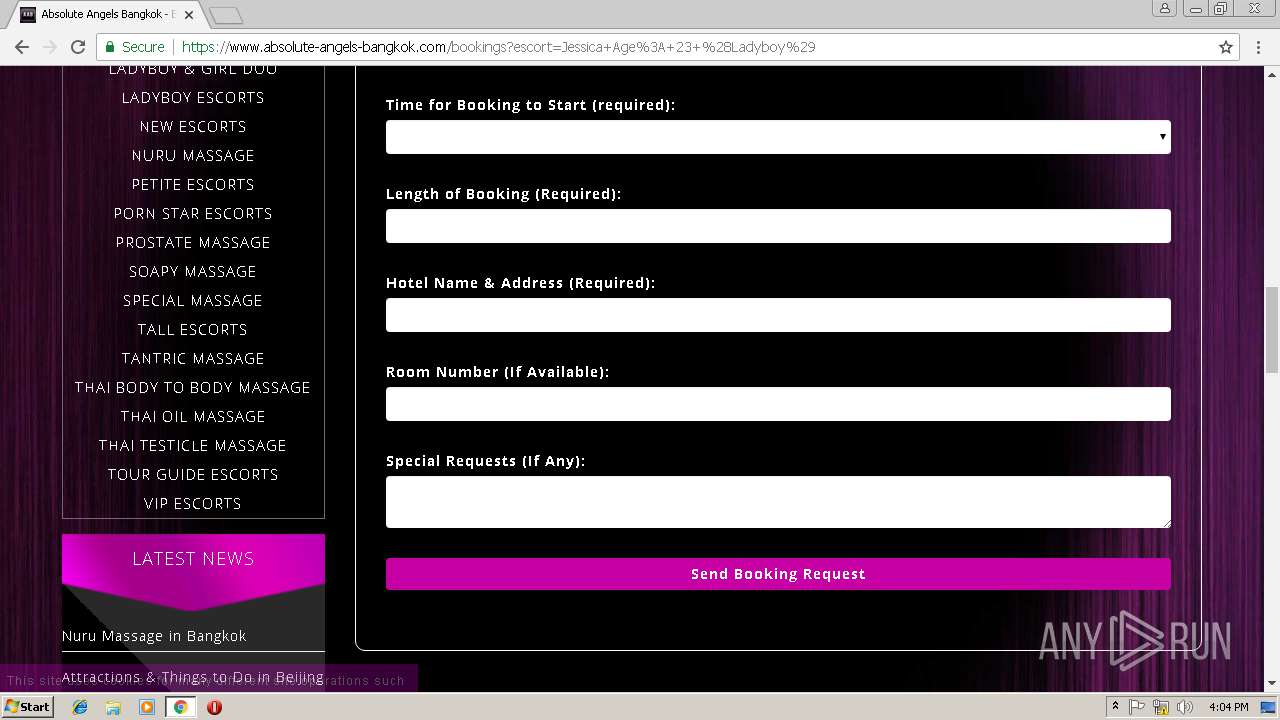Open the New Escorts sidebar link
The height and width of the screenshot is (720, 1280).
pos(193,127)
